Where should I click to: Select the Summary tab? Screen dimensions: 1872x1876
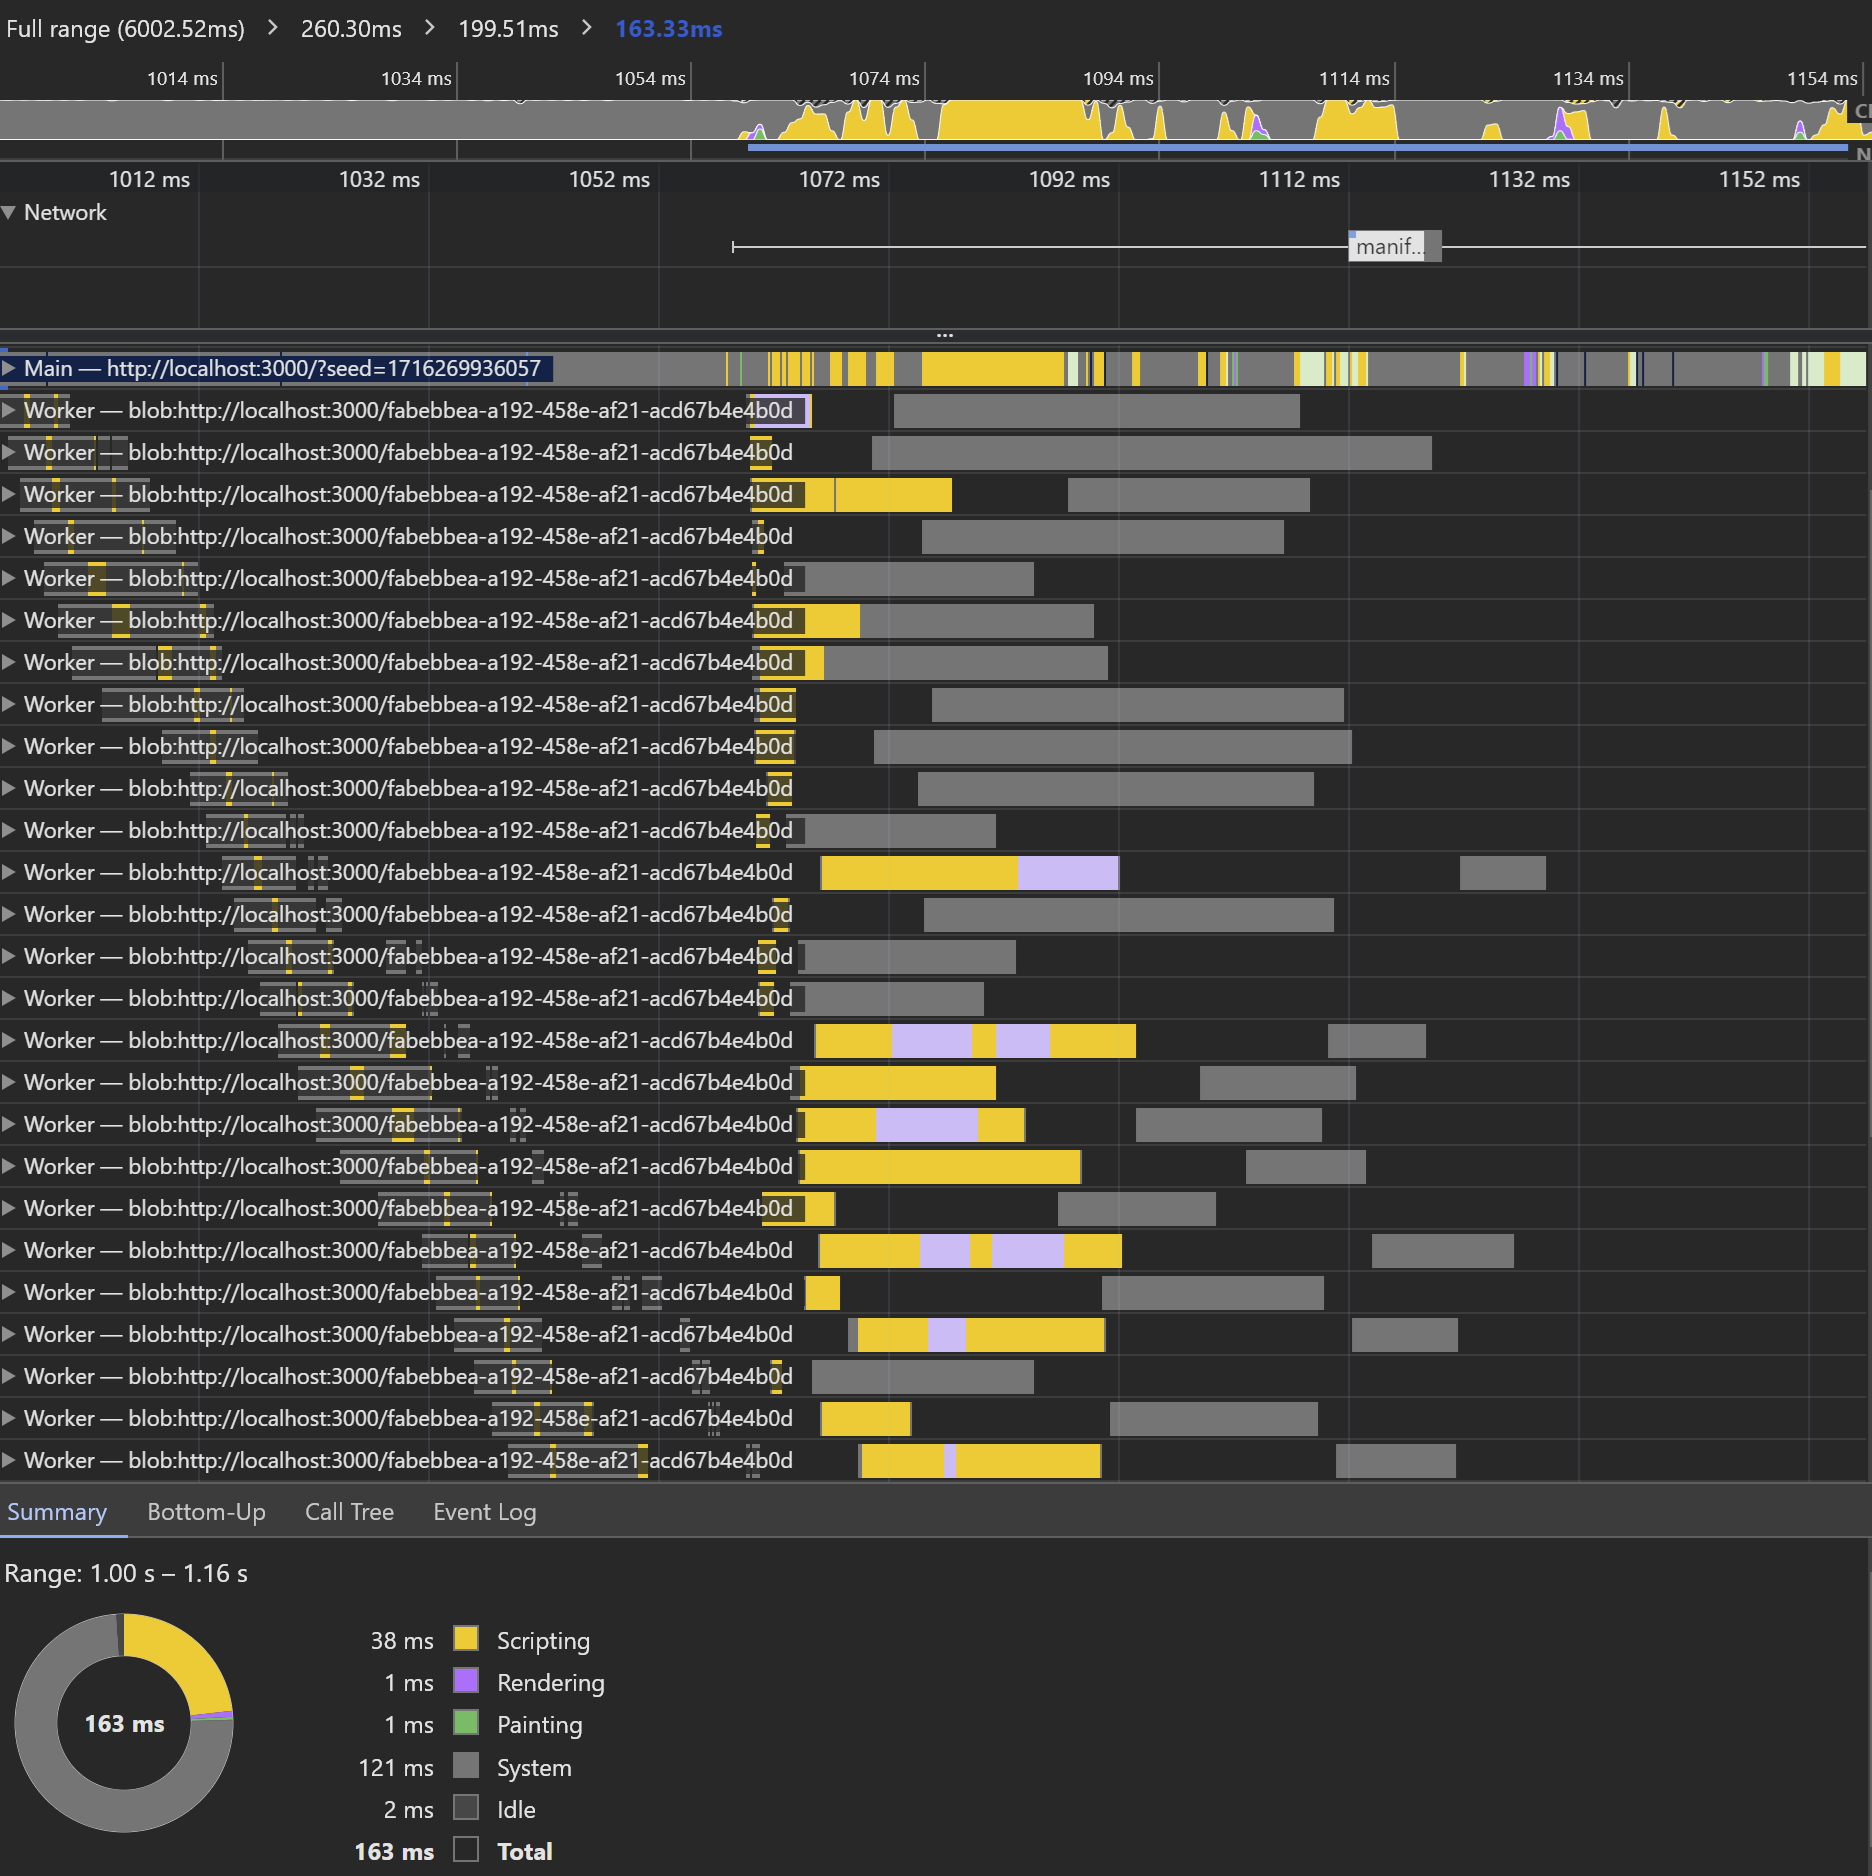[57, 1512]
